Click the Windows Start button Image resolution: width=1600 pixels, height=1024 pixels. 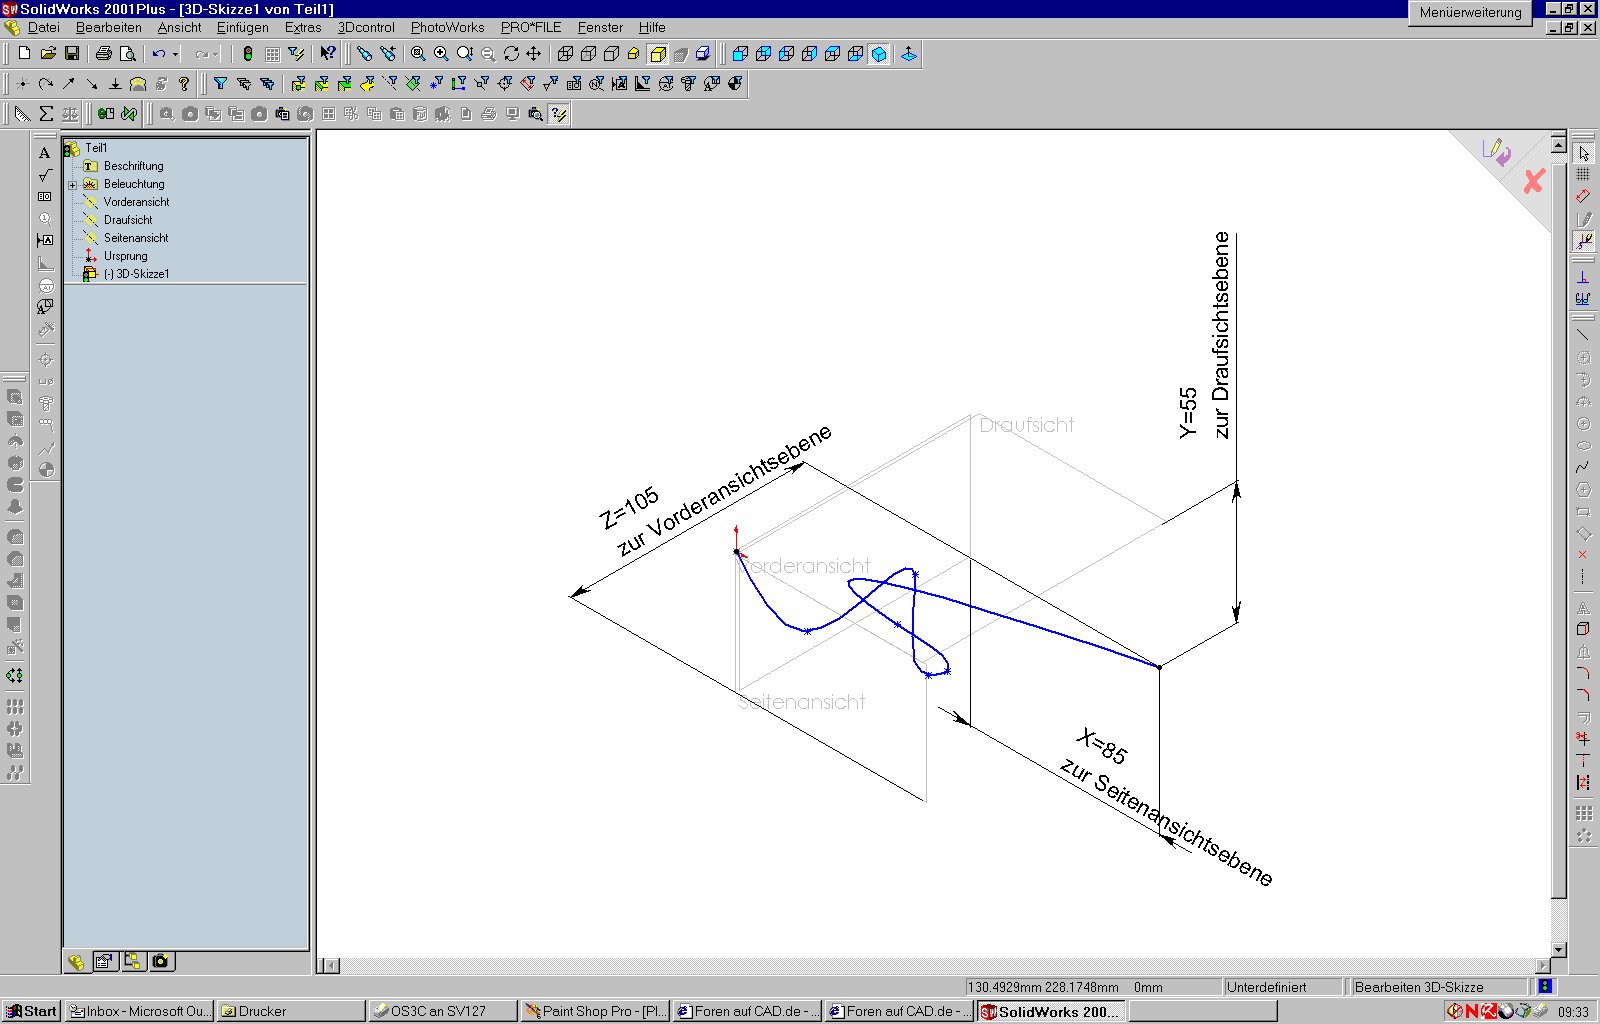coord(31,1011)
